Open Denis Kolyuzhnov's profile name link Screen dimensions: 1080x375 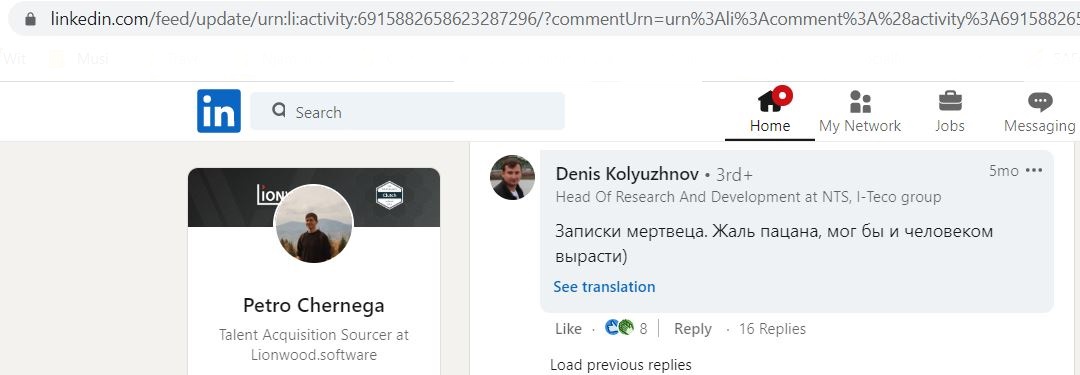pos(627,174)
